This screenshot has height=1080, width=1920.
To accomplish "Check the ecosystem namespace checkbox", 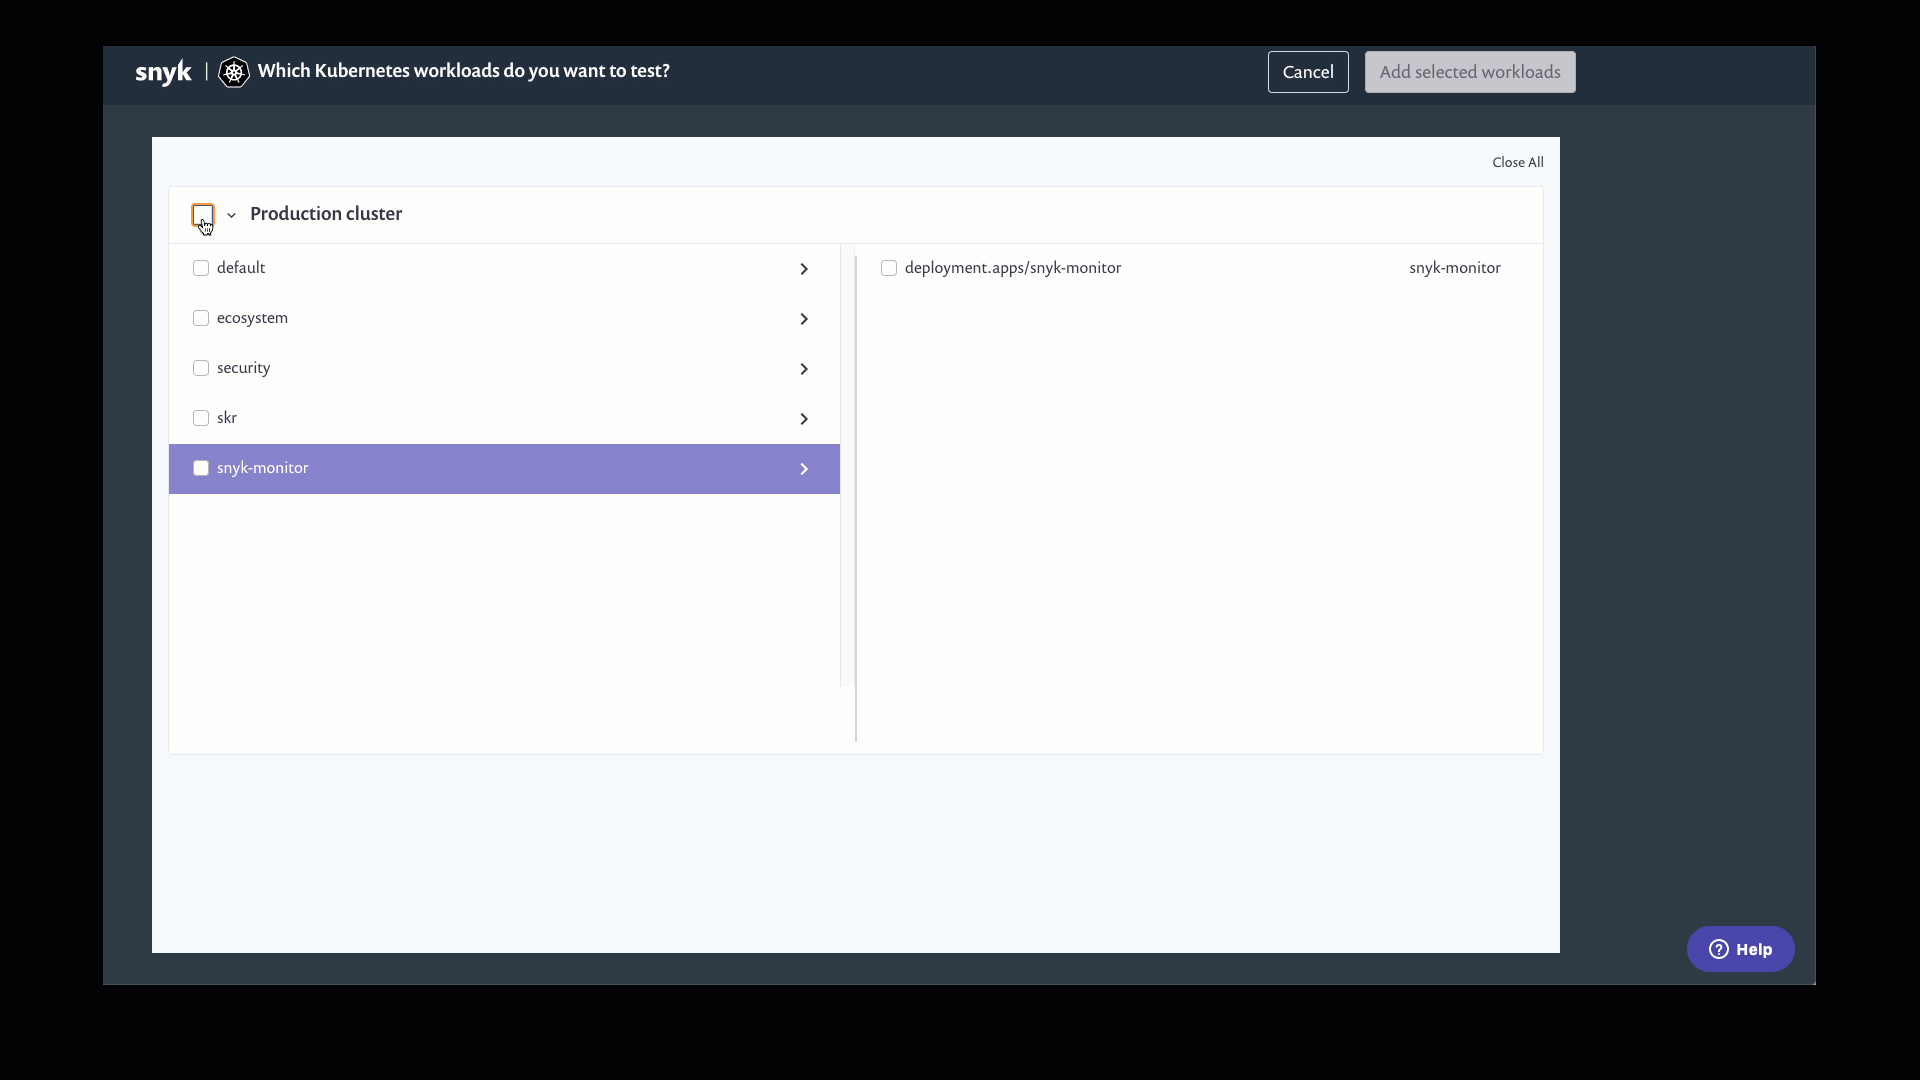I will tap(201, 318).
